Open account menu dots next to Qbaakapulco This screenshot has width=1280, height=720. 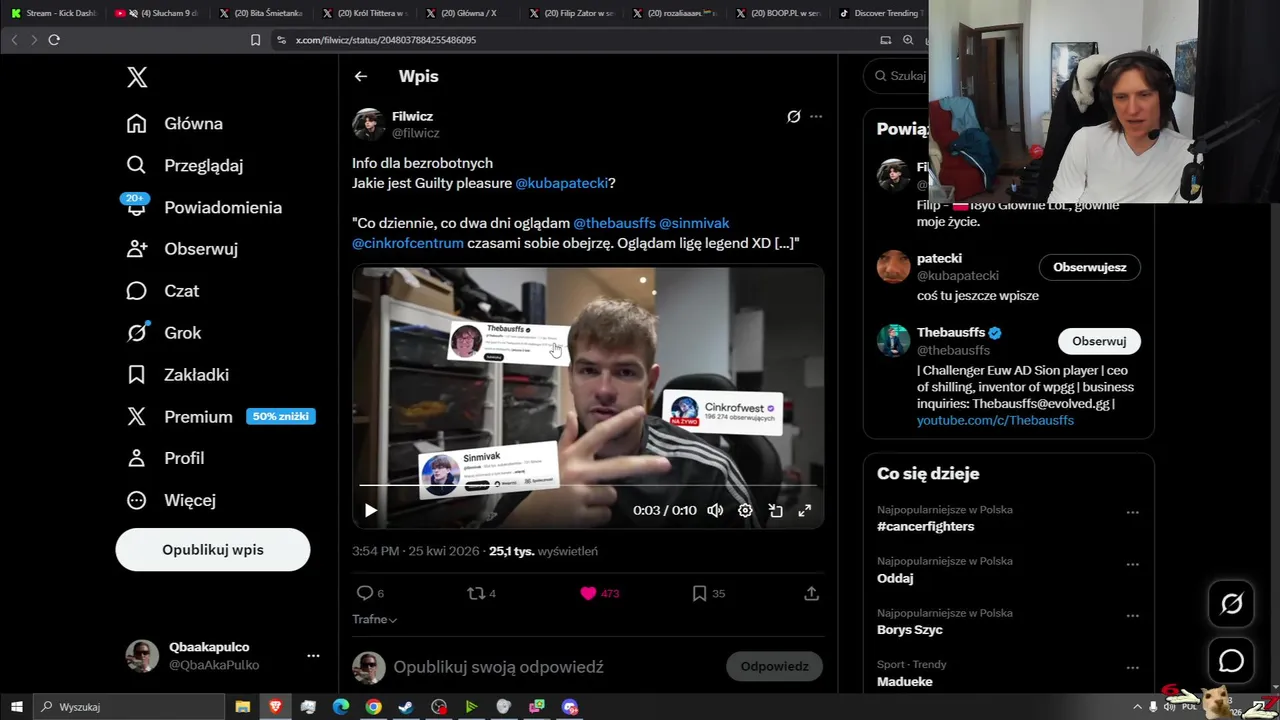coord(313,656)
